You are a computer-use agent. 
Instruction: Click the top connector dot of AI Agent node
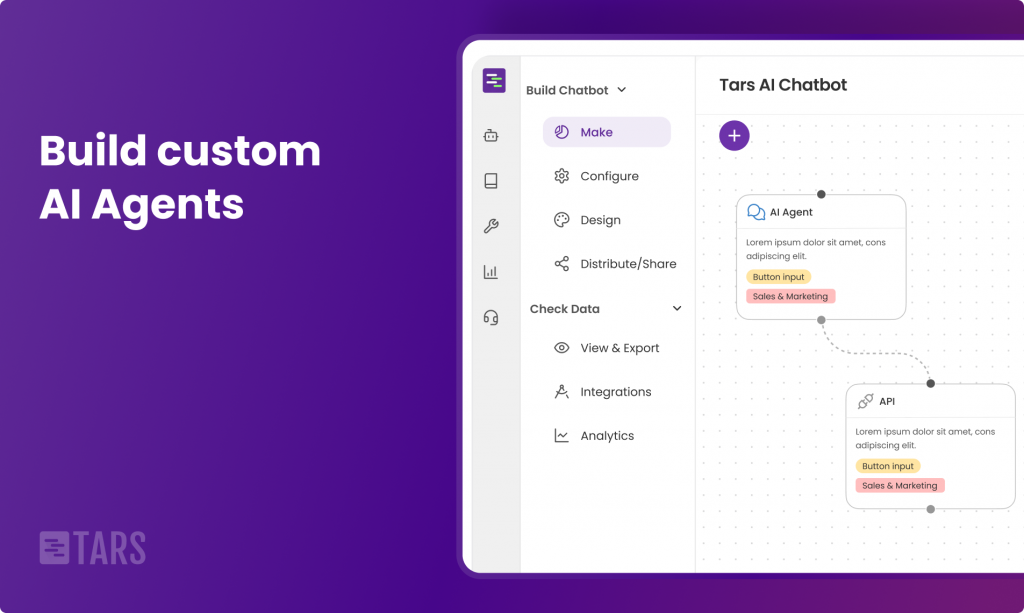tap(821, 195)
